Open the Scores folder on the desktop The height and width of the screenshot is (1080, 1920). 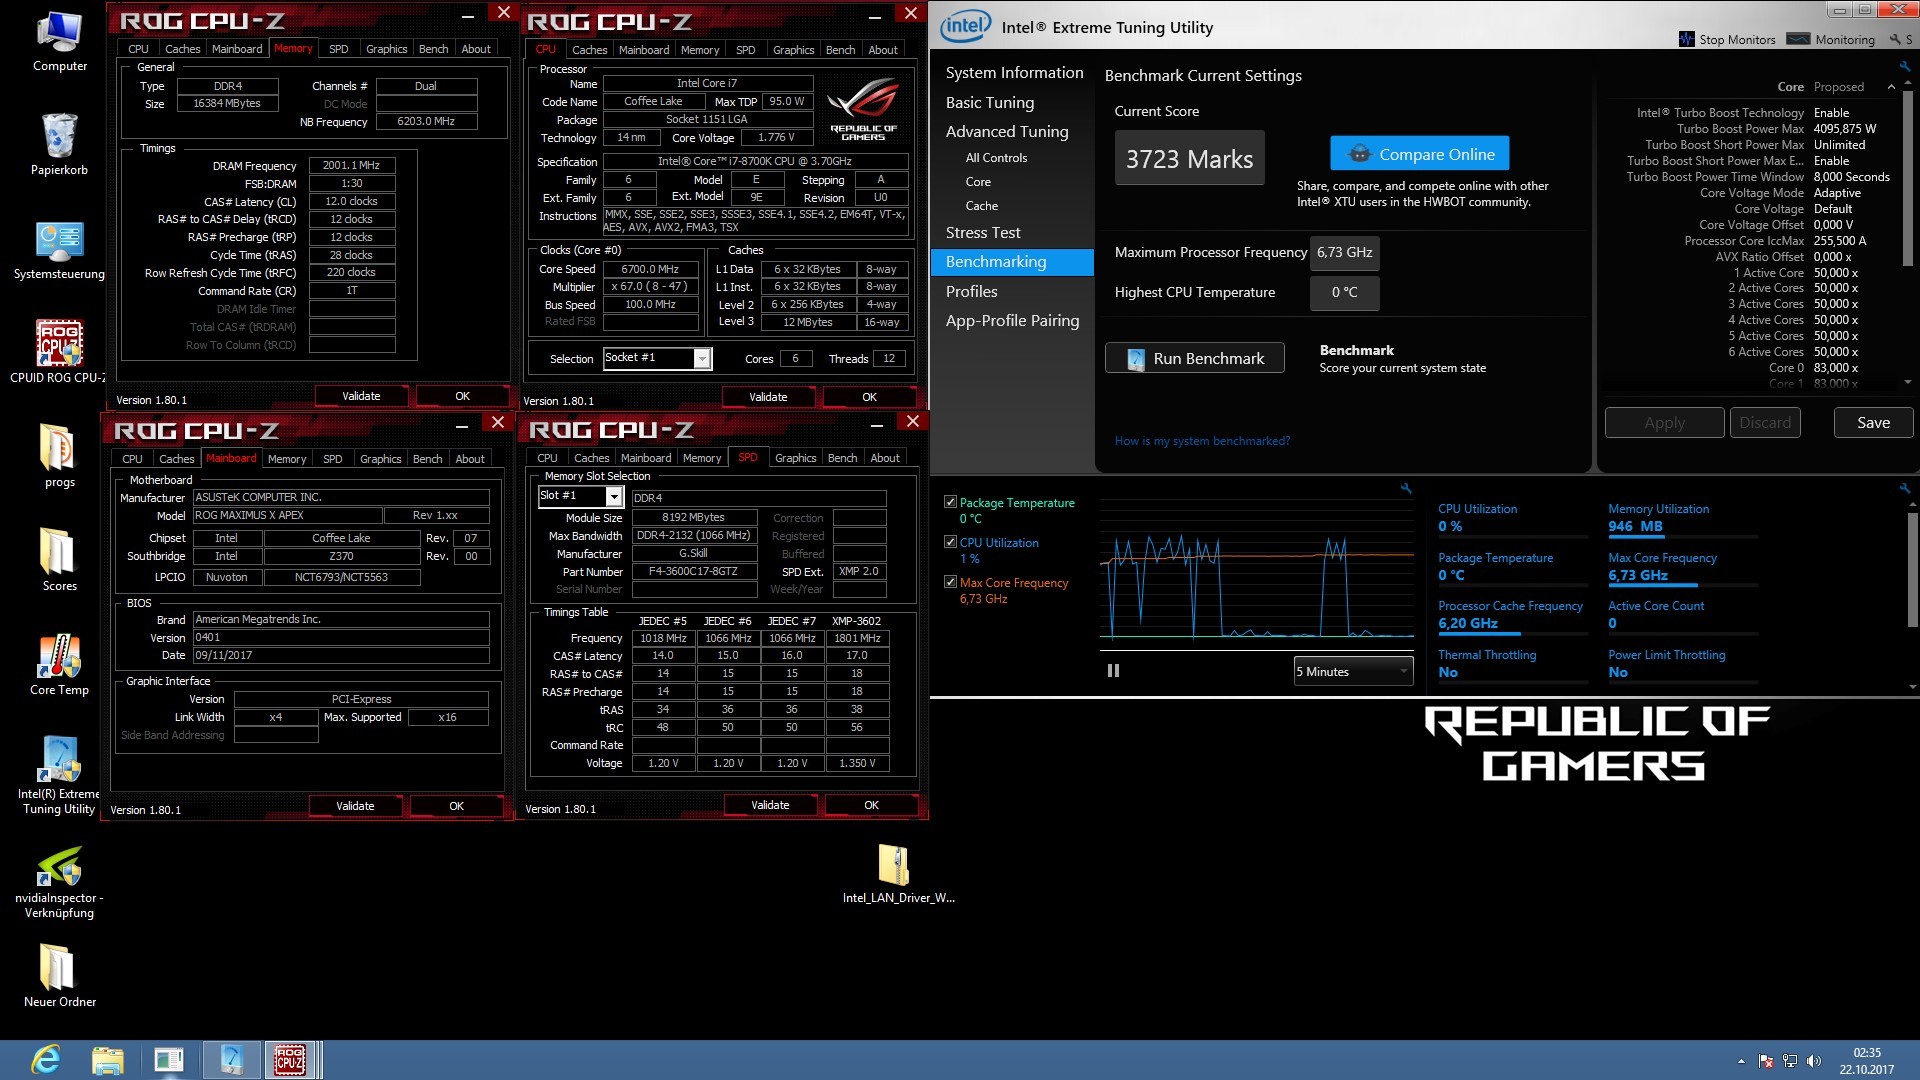point(59,560)
